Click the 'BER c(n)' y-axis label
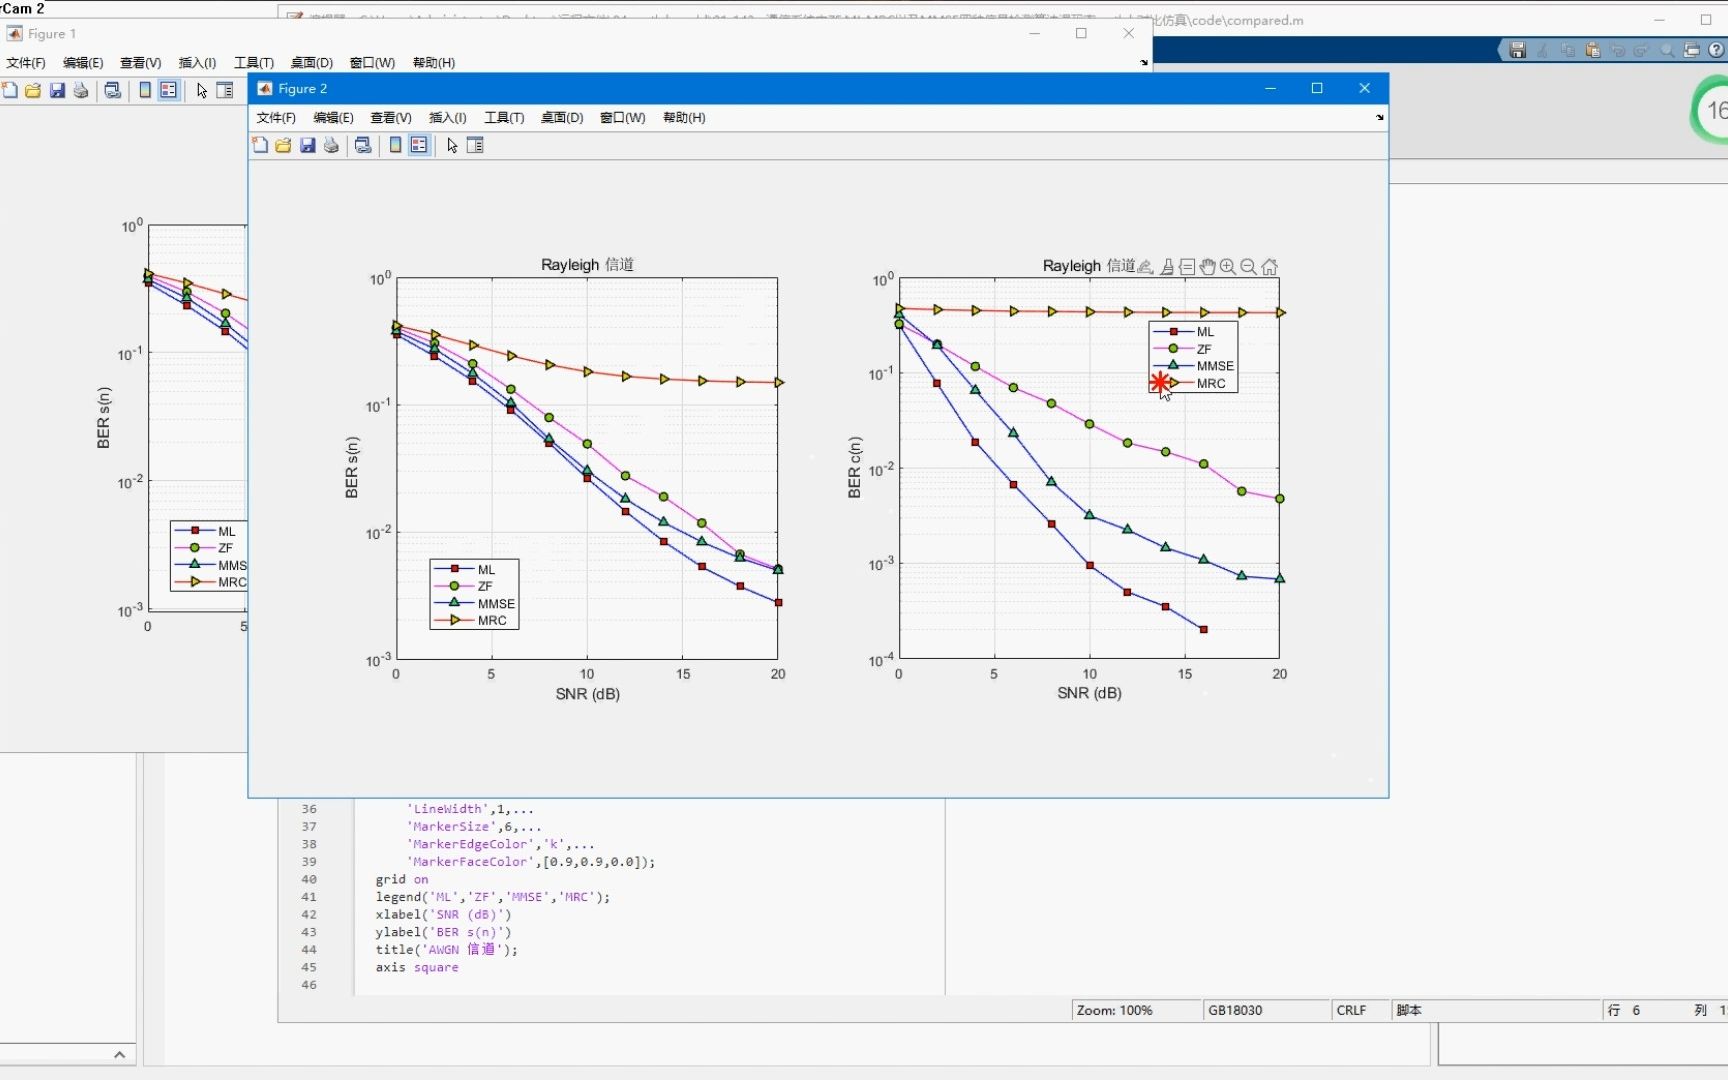 (x=854, y=467)
